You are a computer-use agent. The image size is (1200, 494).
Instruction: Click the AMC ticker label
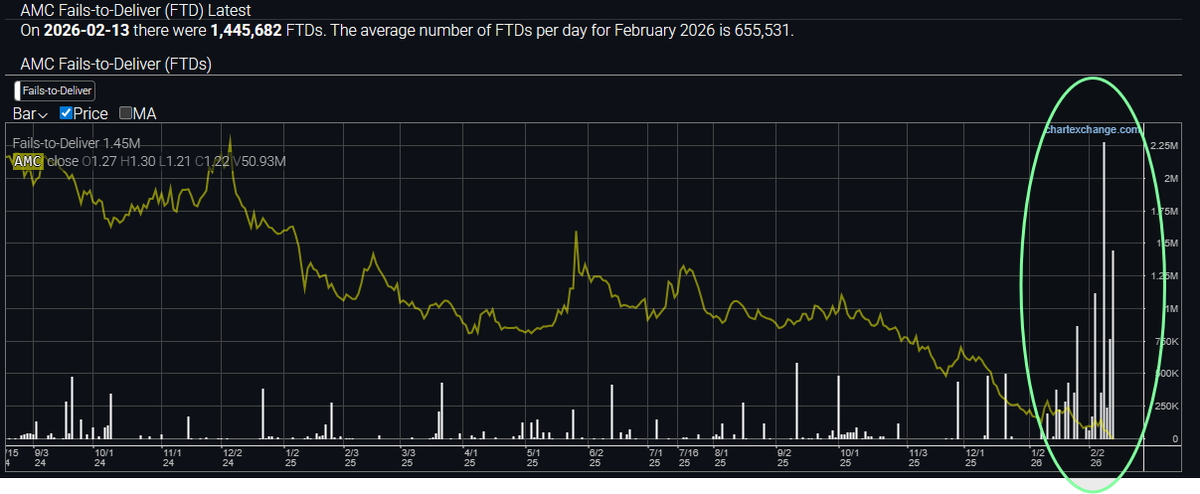(x=27, y=161)
